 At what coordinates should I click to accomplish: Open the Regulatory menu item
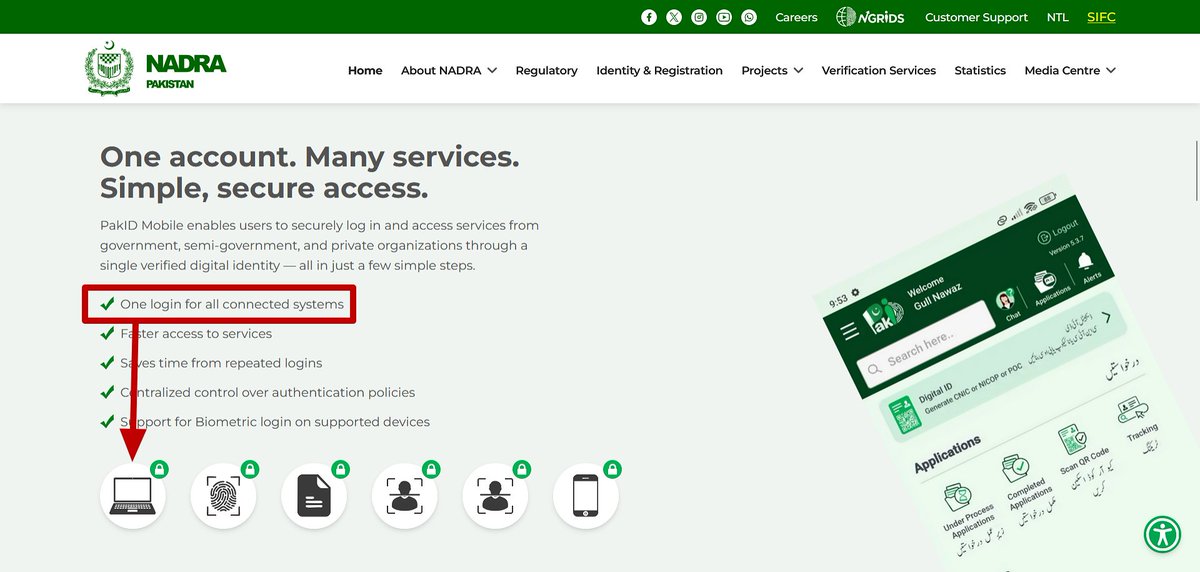(x=546, y=71)
